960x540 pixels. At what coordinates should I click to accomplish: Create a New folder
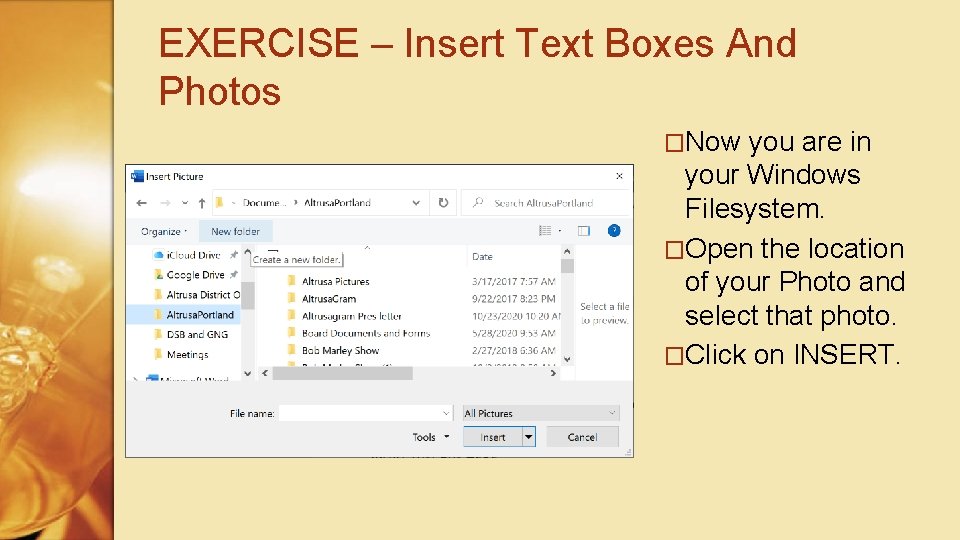pos(235,231)
